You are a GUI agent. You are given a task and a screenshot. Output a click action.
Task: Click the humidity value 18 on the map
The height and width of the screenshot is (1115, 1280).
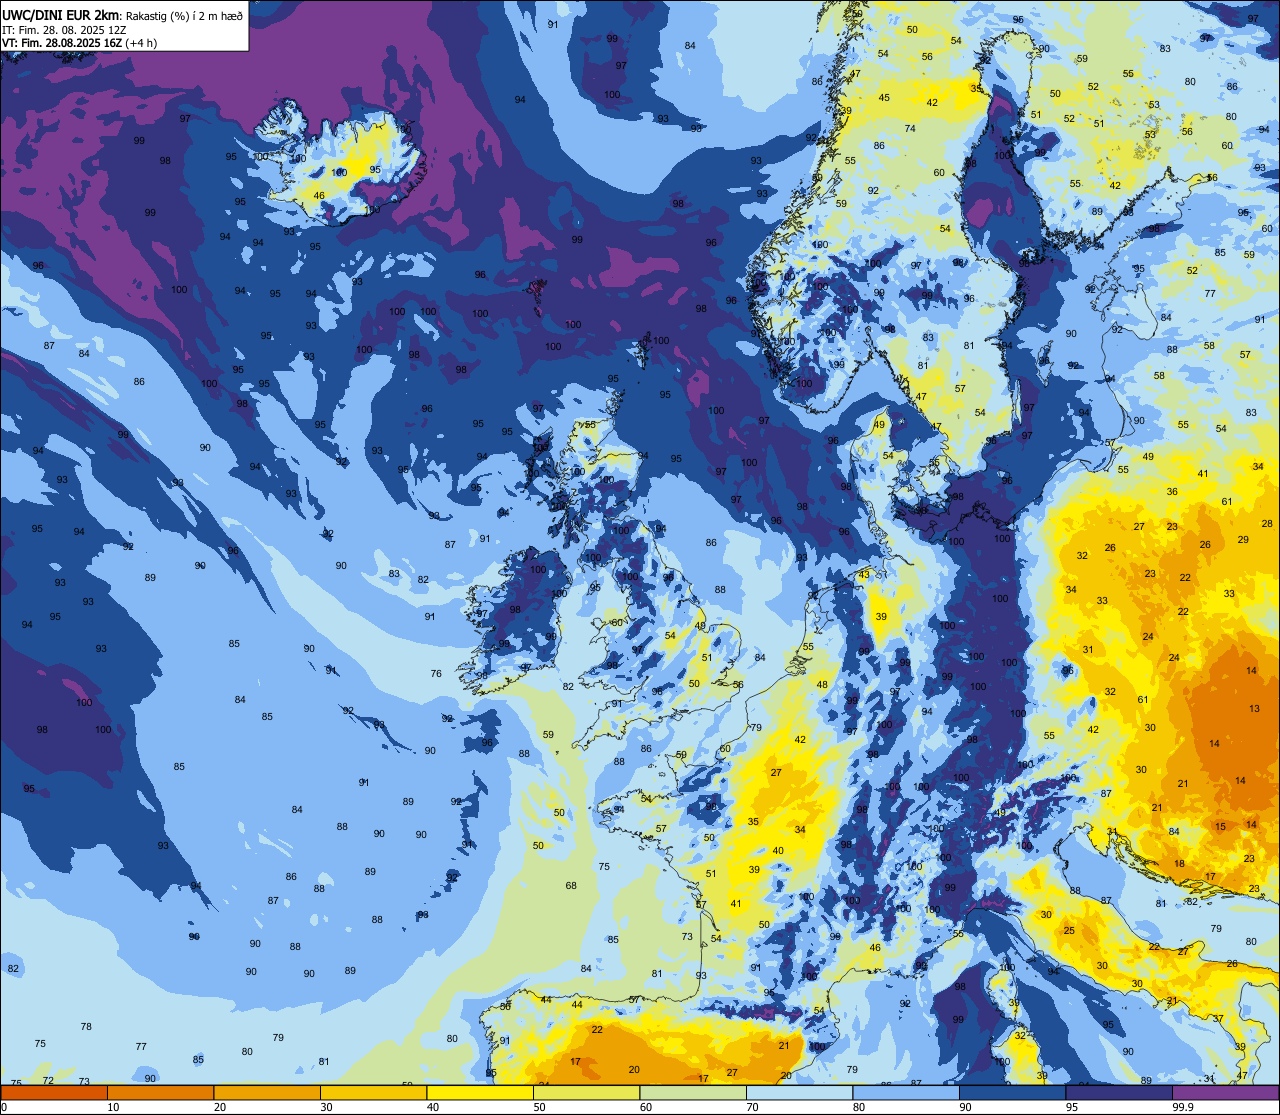pyautogui.click(x=1179, y=863)
